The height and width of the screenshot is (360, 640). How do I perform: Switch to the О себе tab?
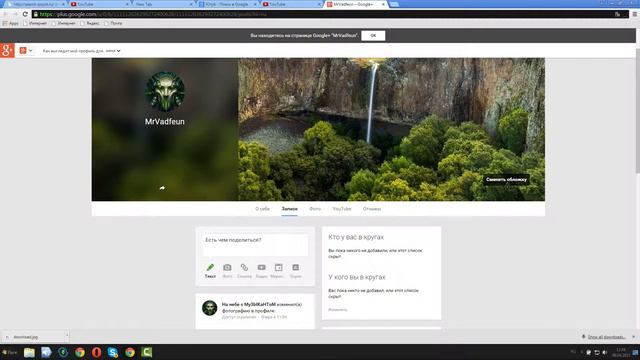[x=262, y=209]
